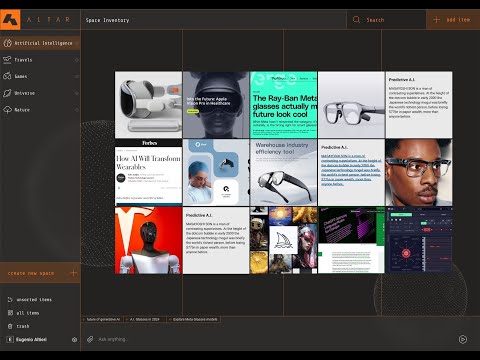The image size is (480, 360).
Task: Open the purple and green website thumbnail
Action: 351,240
